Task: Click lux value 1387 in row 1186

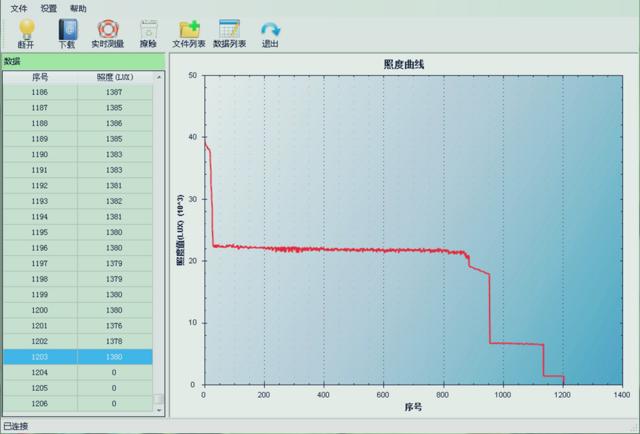Action: [114, 92]
